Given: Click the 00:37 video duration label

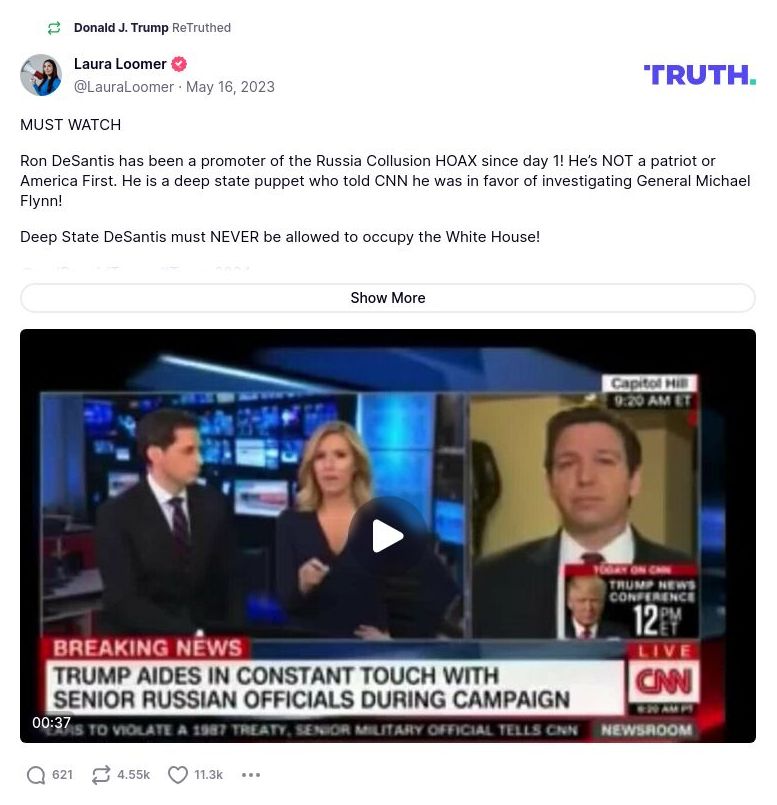Looking at the screenshot, I should (x=51, y=722).
